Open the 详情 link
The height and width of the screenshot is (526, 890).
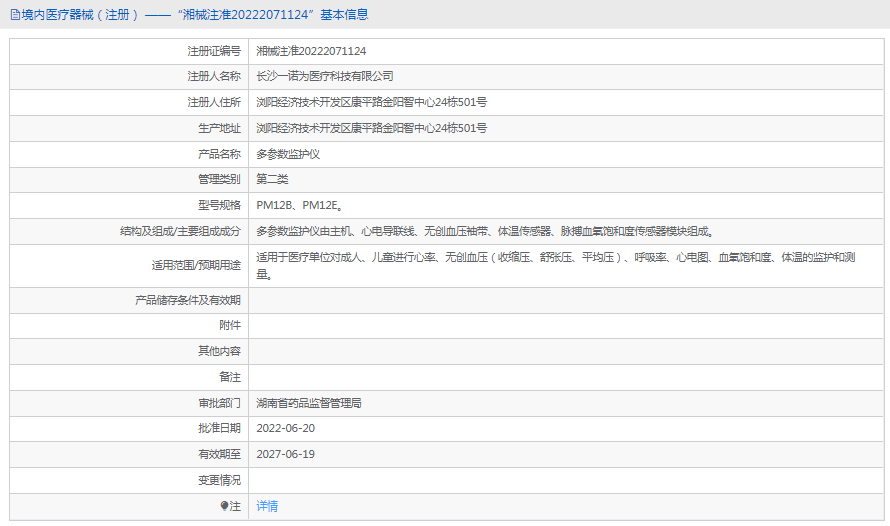tap(267, 506)
